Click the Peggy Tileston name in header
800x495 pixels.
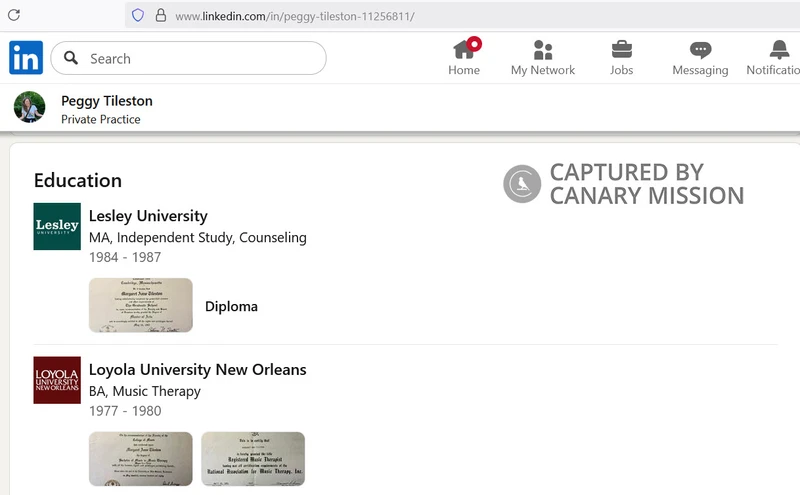click(x=107, y=101)
